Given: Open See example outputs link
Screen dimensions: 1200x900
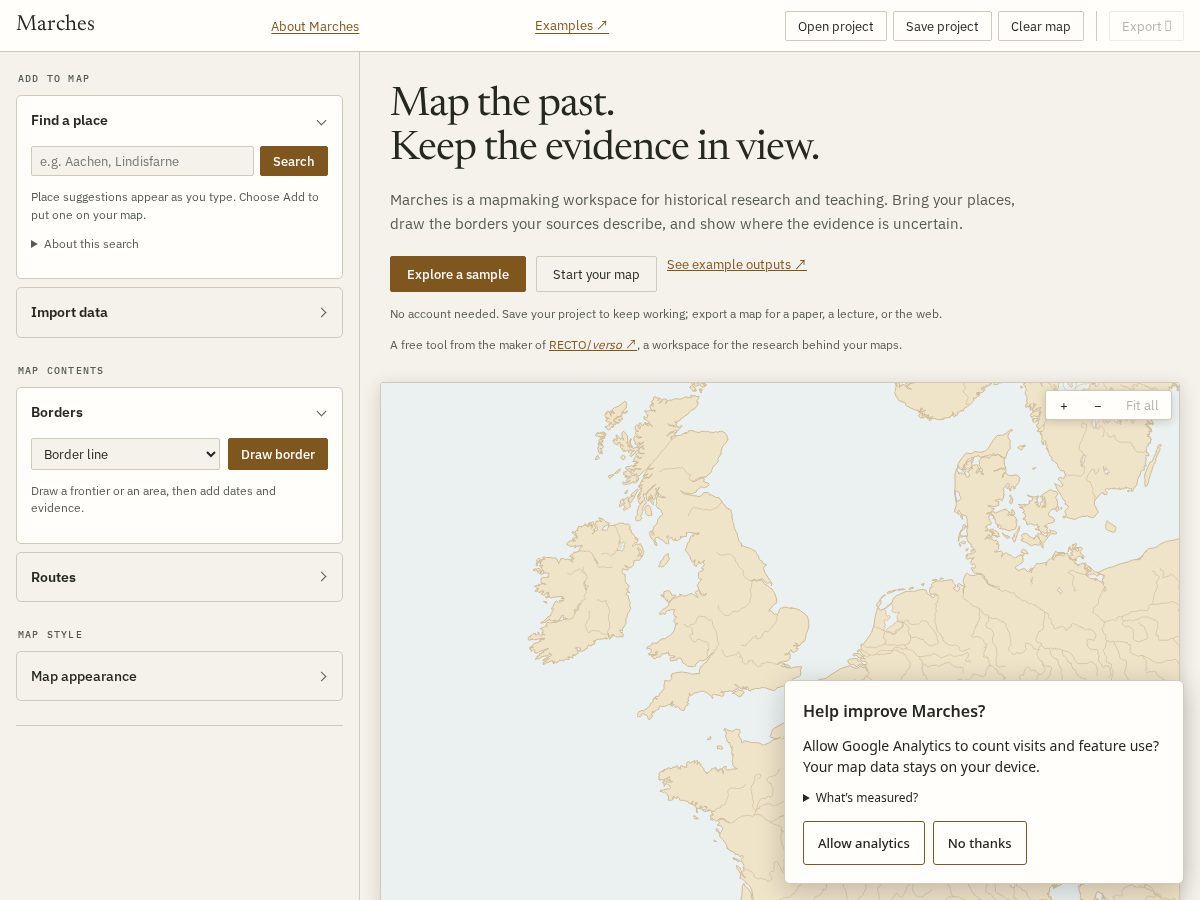Looking at the screenshot, I should pyautogui.click(x=736, y=265).
